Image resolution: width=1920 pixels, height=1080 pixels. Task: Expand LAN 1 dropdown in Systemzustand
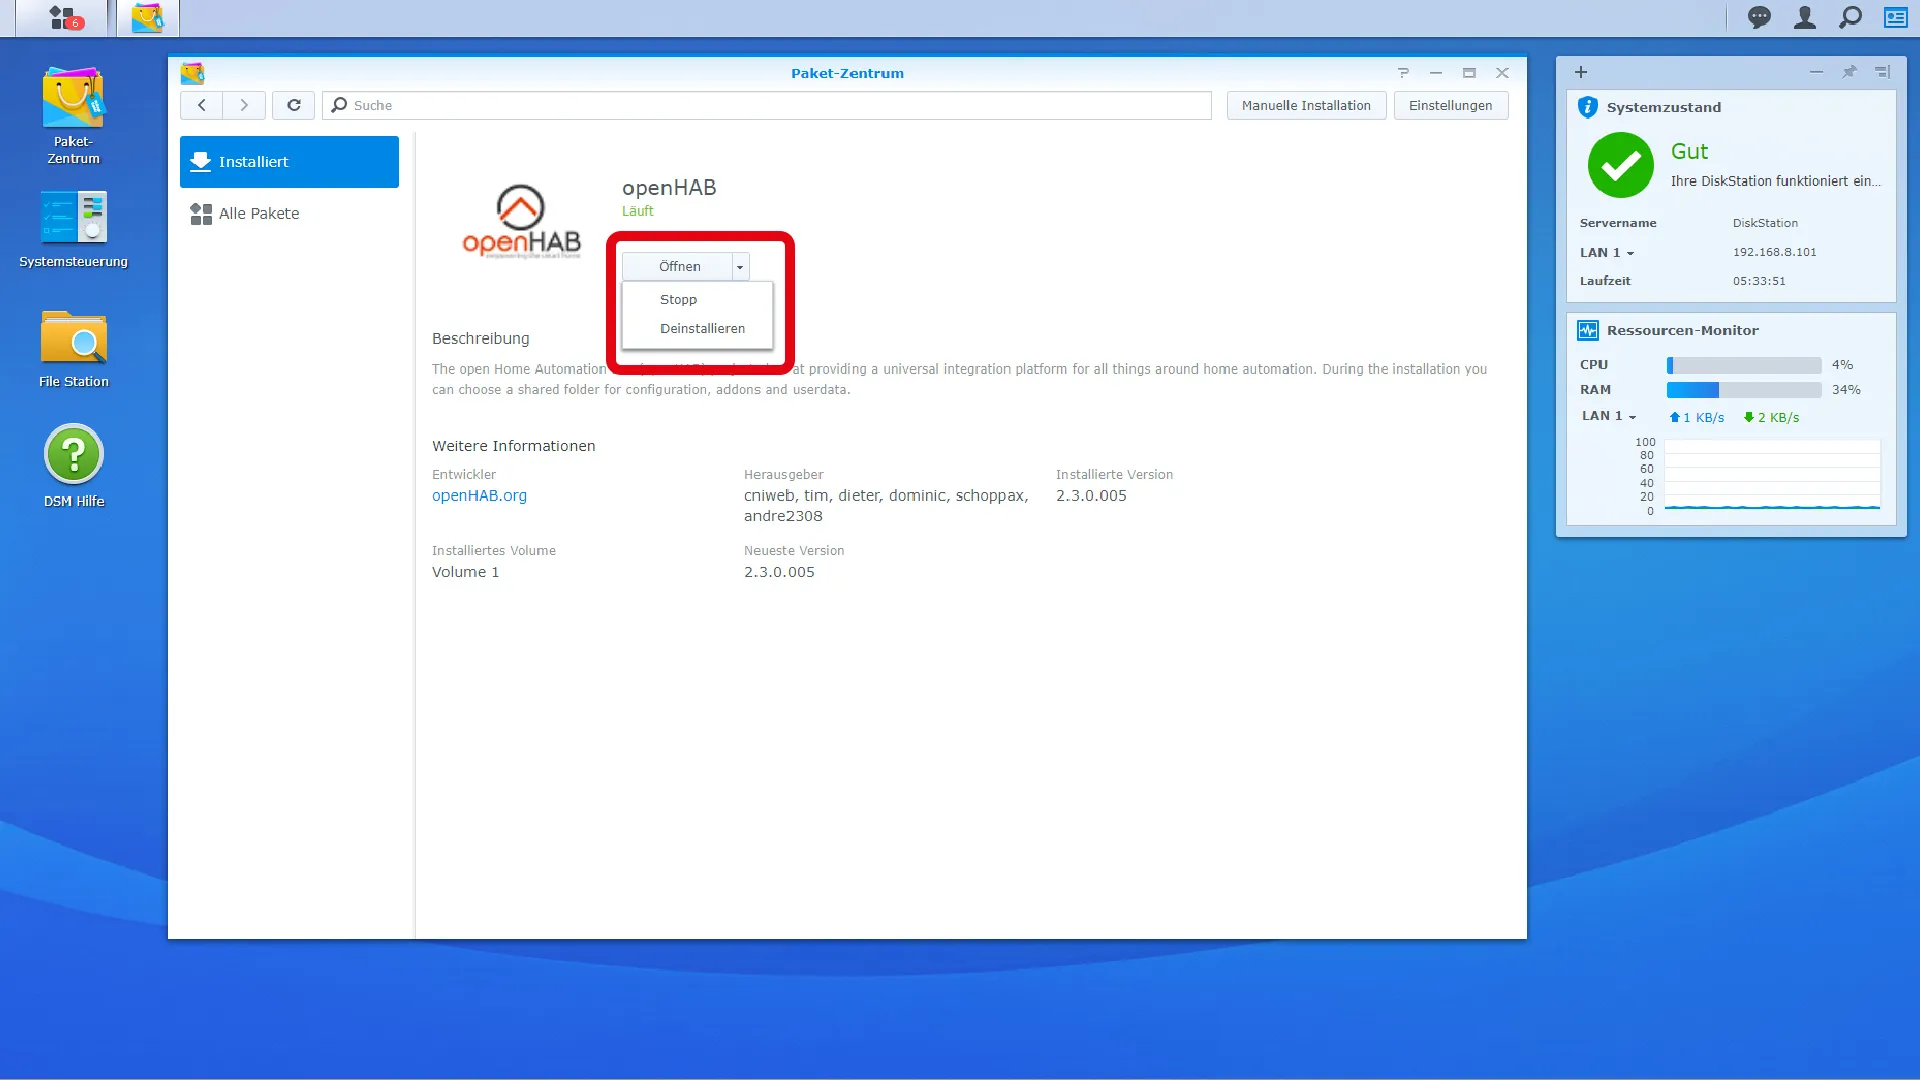(1607, 253)
